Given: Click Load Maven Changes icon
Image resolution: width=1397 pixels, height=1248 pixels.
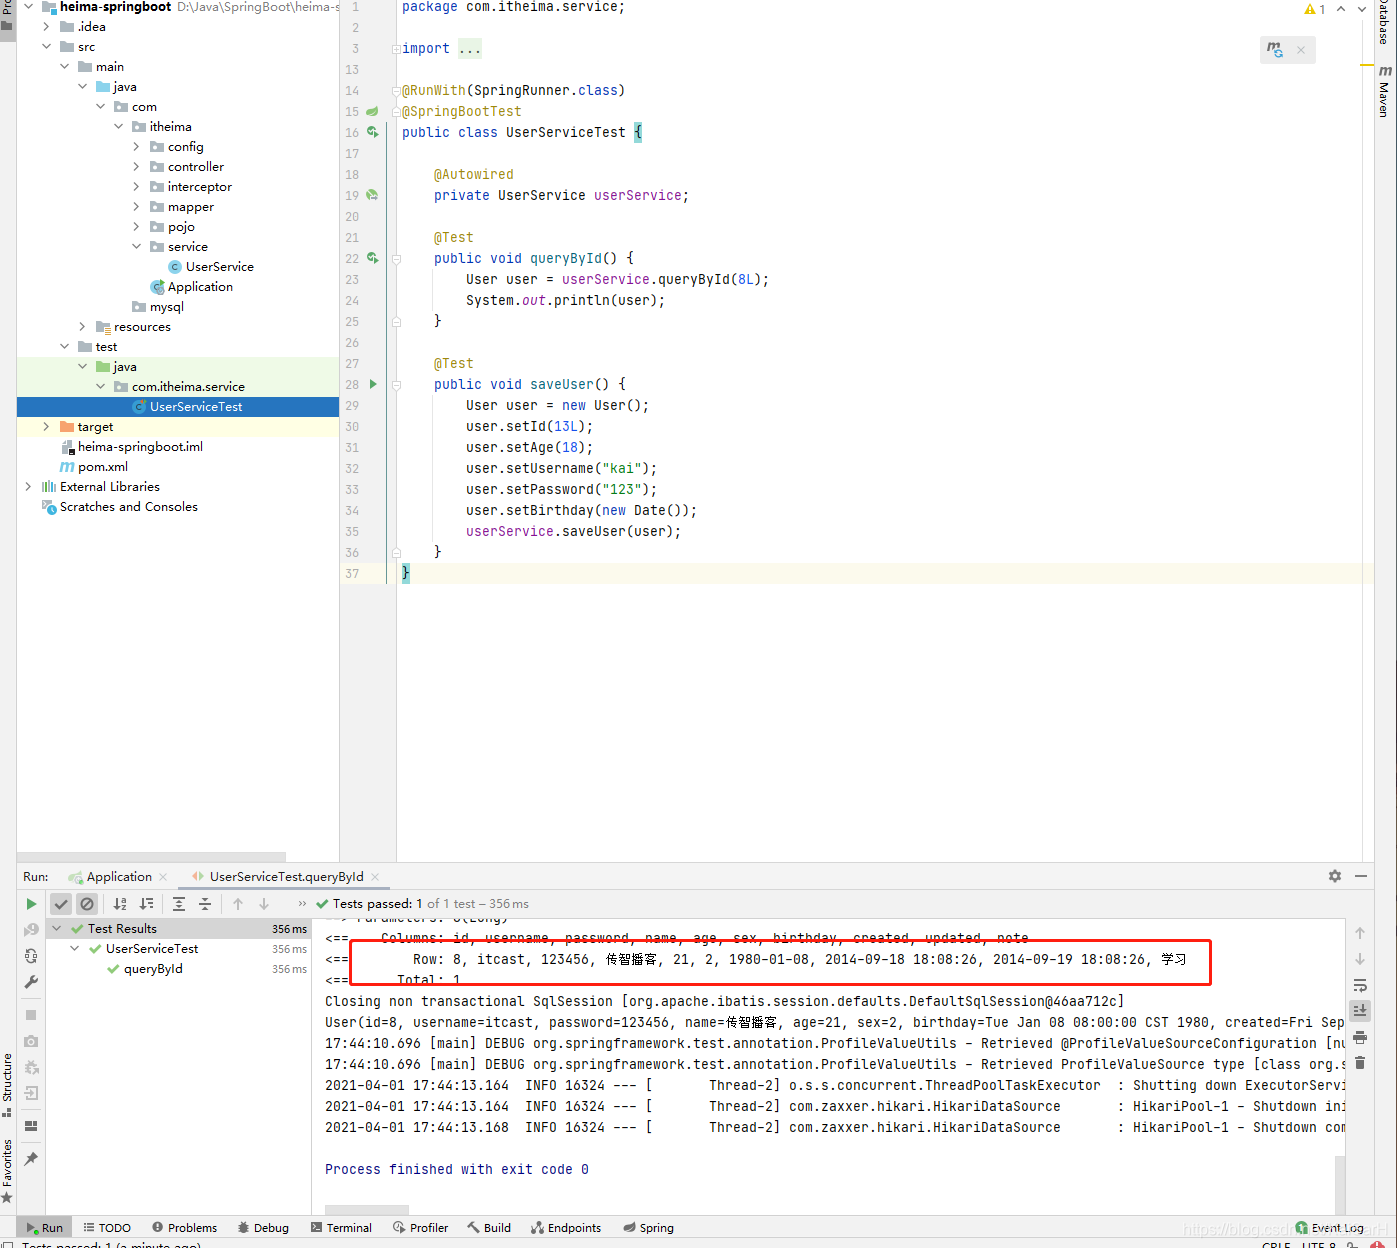Looking at the screenshot, I should 1275,50.
